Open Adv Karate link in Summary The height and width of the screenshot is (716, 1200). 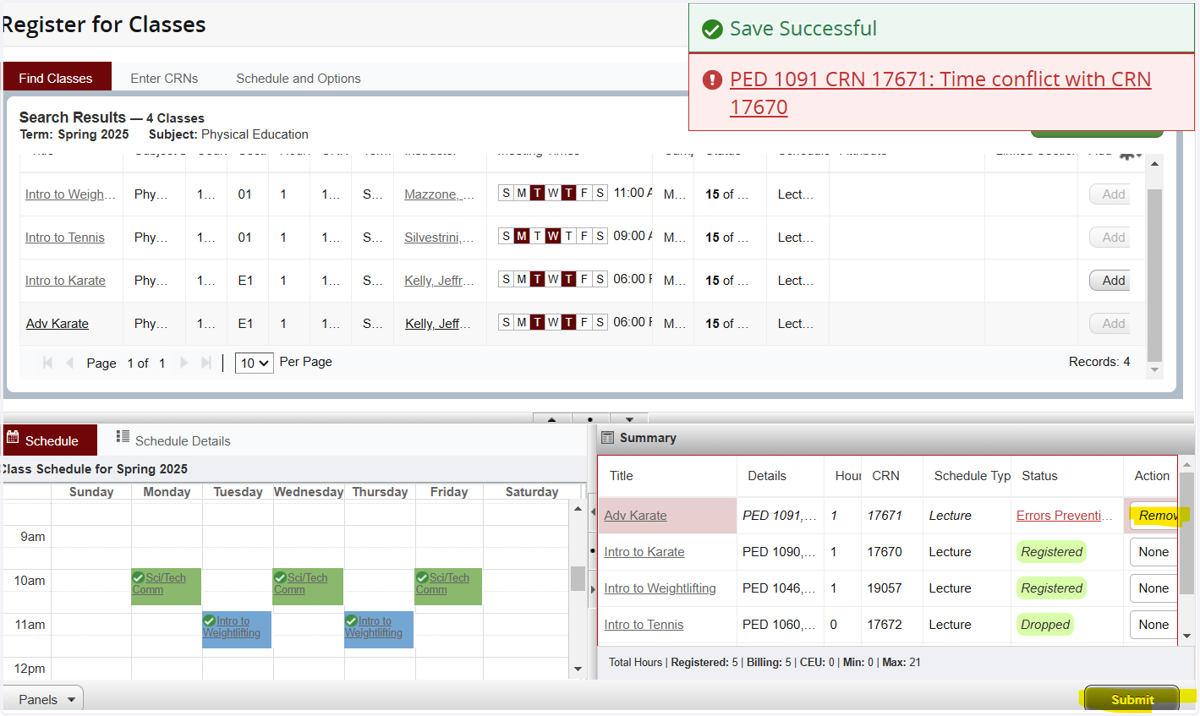coord(635,515)
